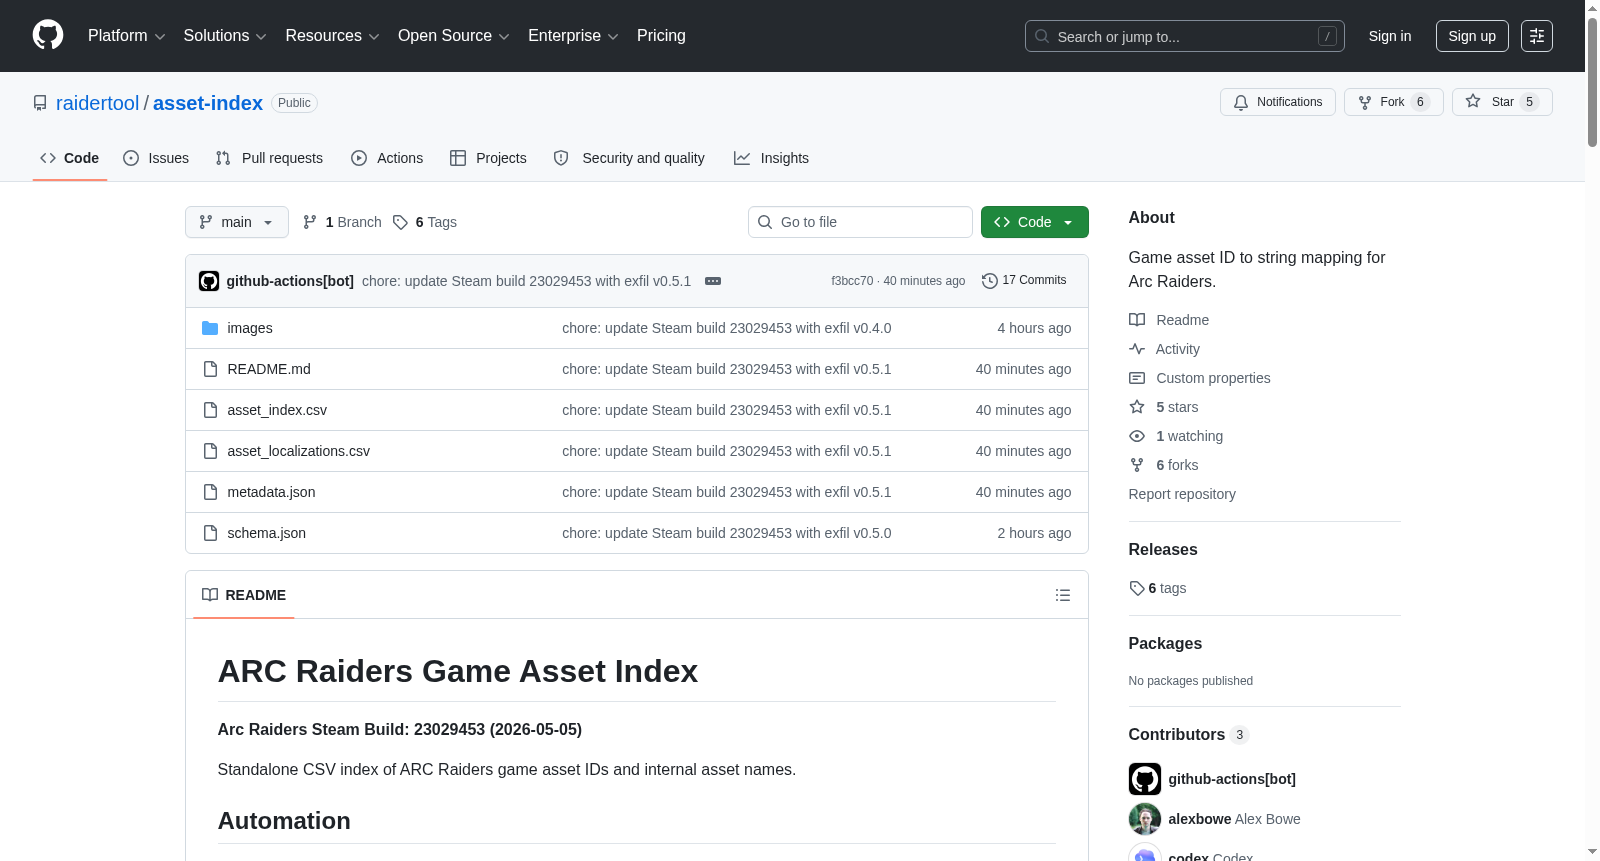Open the Pricing menu item
The width and height of the screenshot is (1600, 861).
(x=661, y=36)
